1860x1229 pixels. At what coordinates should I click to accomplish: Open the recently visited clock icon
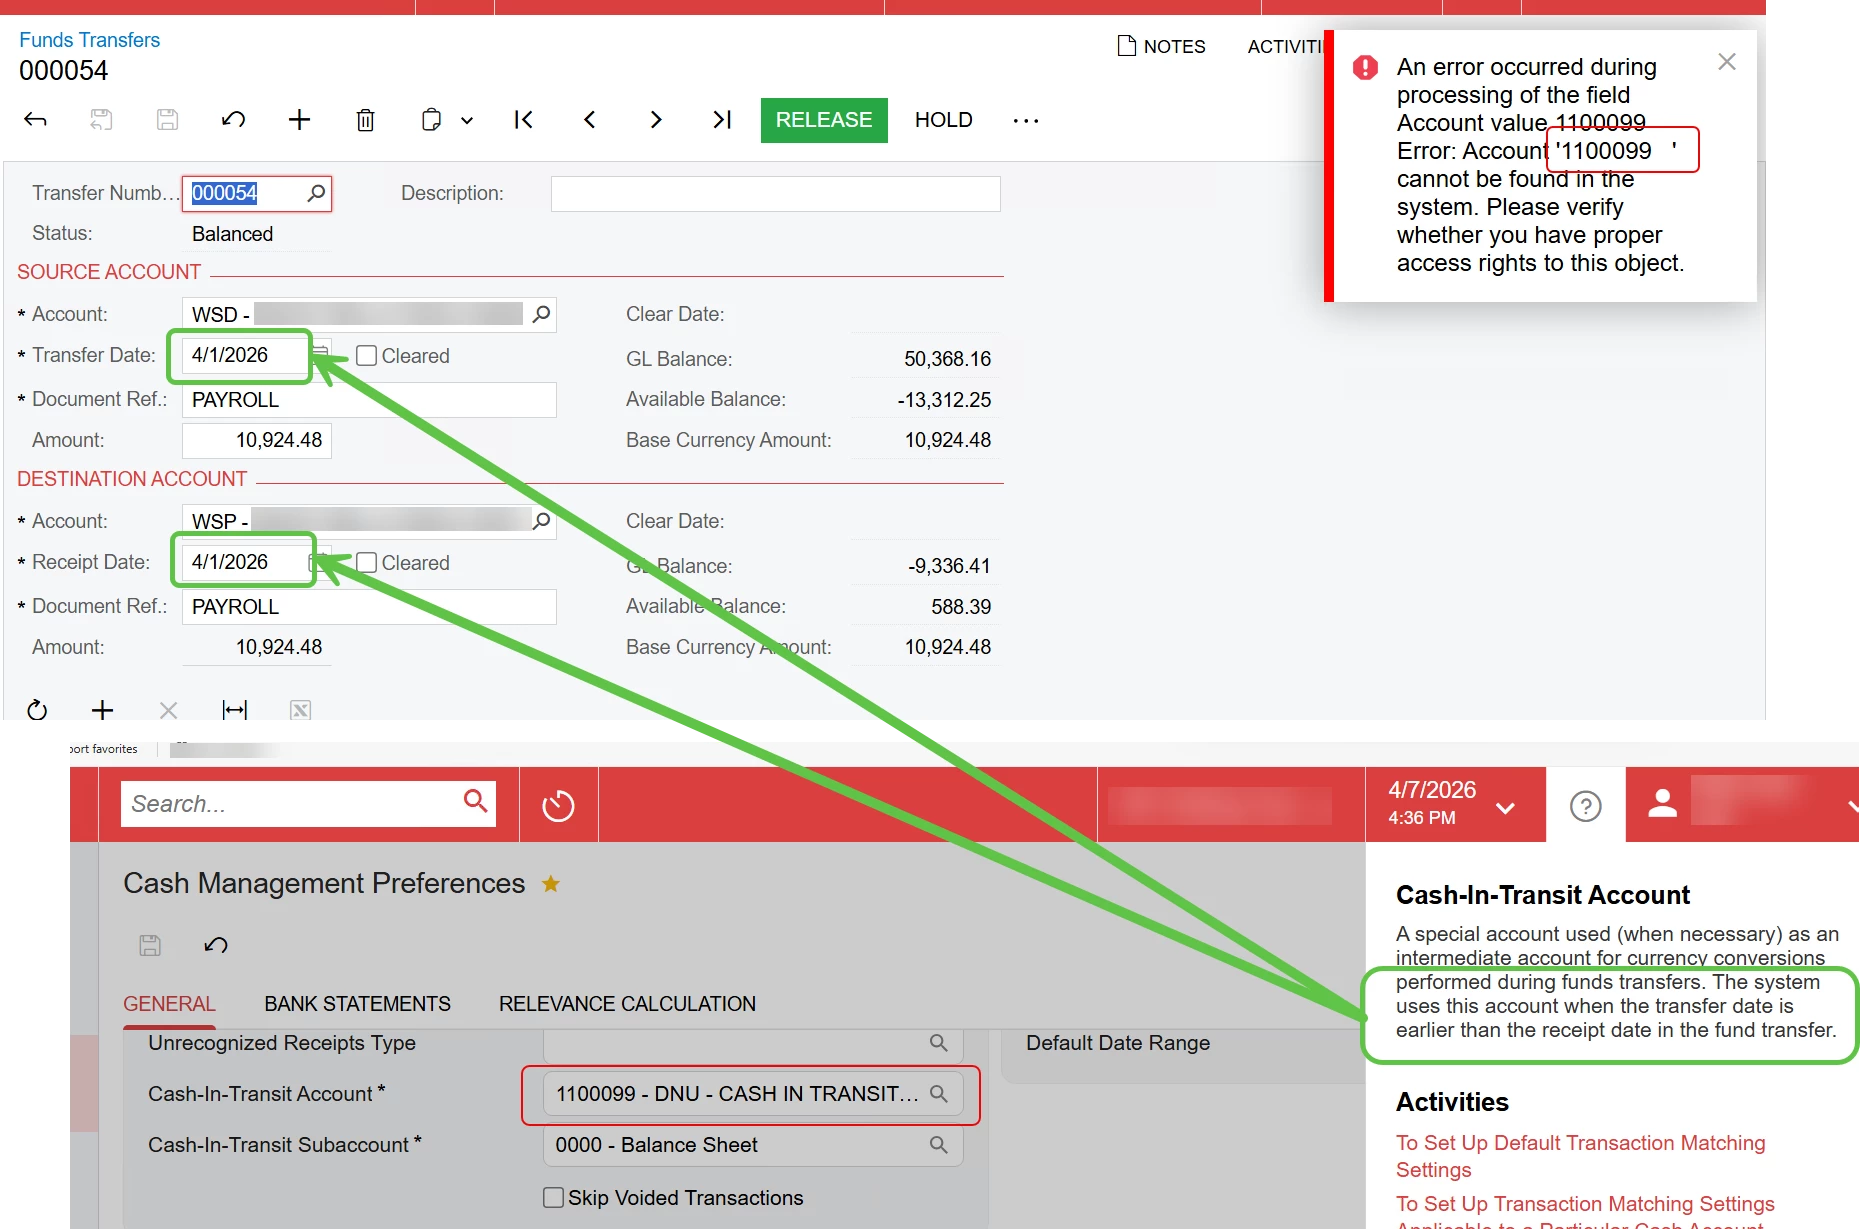[558, 805]
